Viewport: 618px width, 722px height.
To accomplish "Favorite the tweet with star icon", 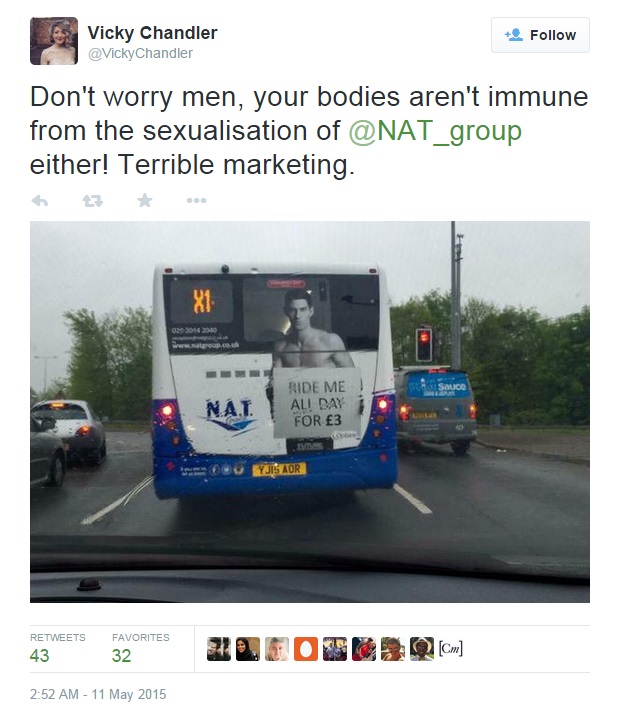I will 145,200.
